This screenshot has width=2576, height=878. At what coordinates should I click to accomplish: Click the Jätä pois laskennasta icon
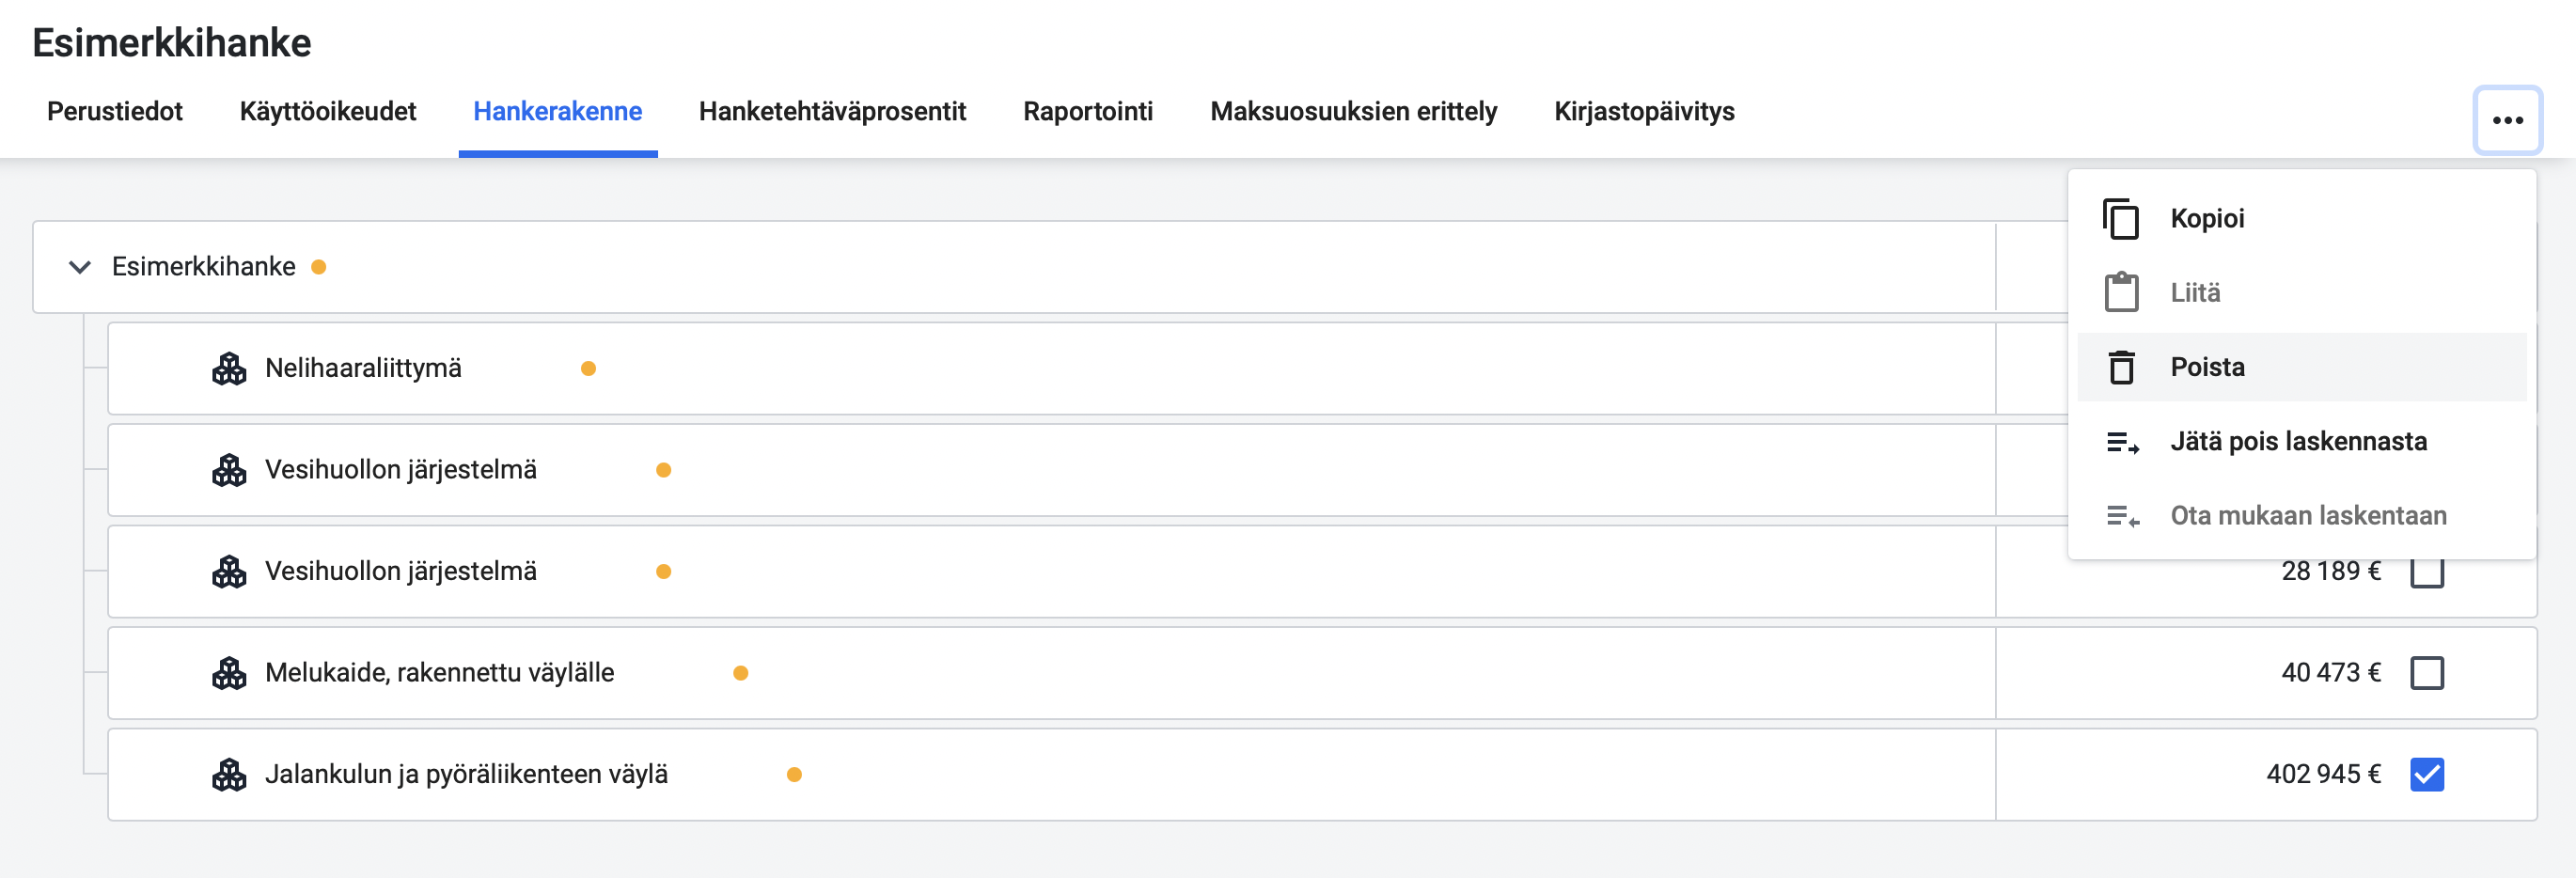[2122, 441]
